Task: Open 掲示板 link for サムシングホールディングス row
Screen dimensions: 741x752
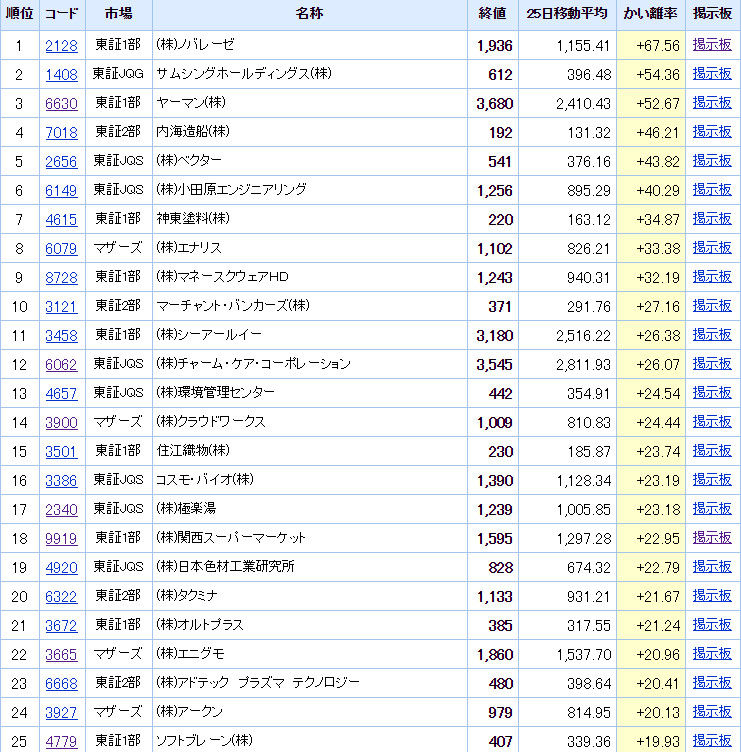Action: (712, 74)
